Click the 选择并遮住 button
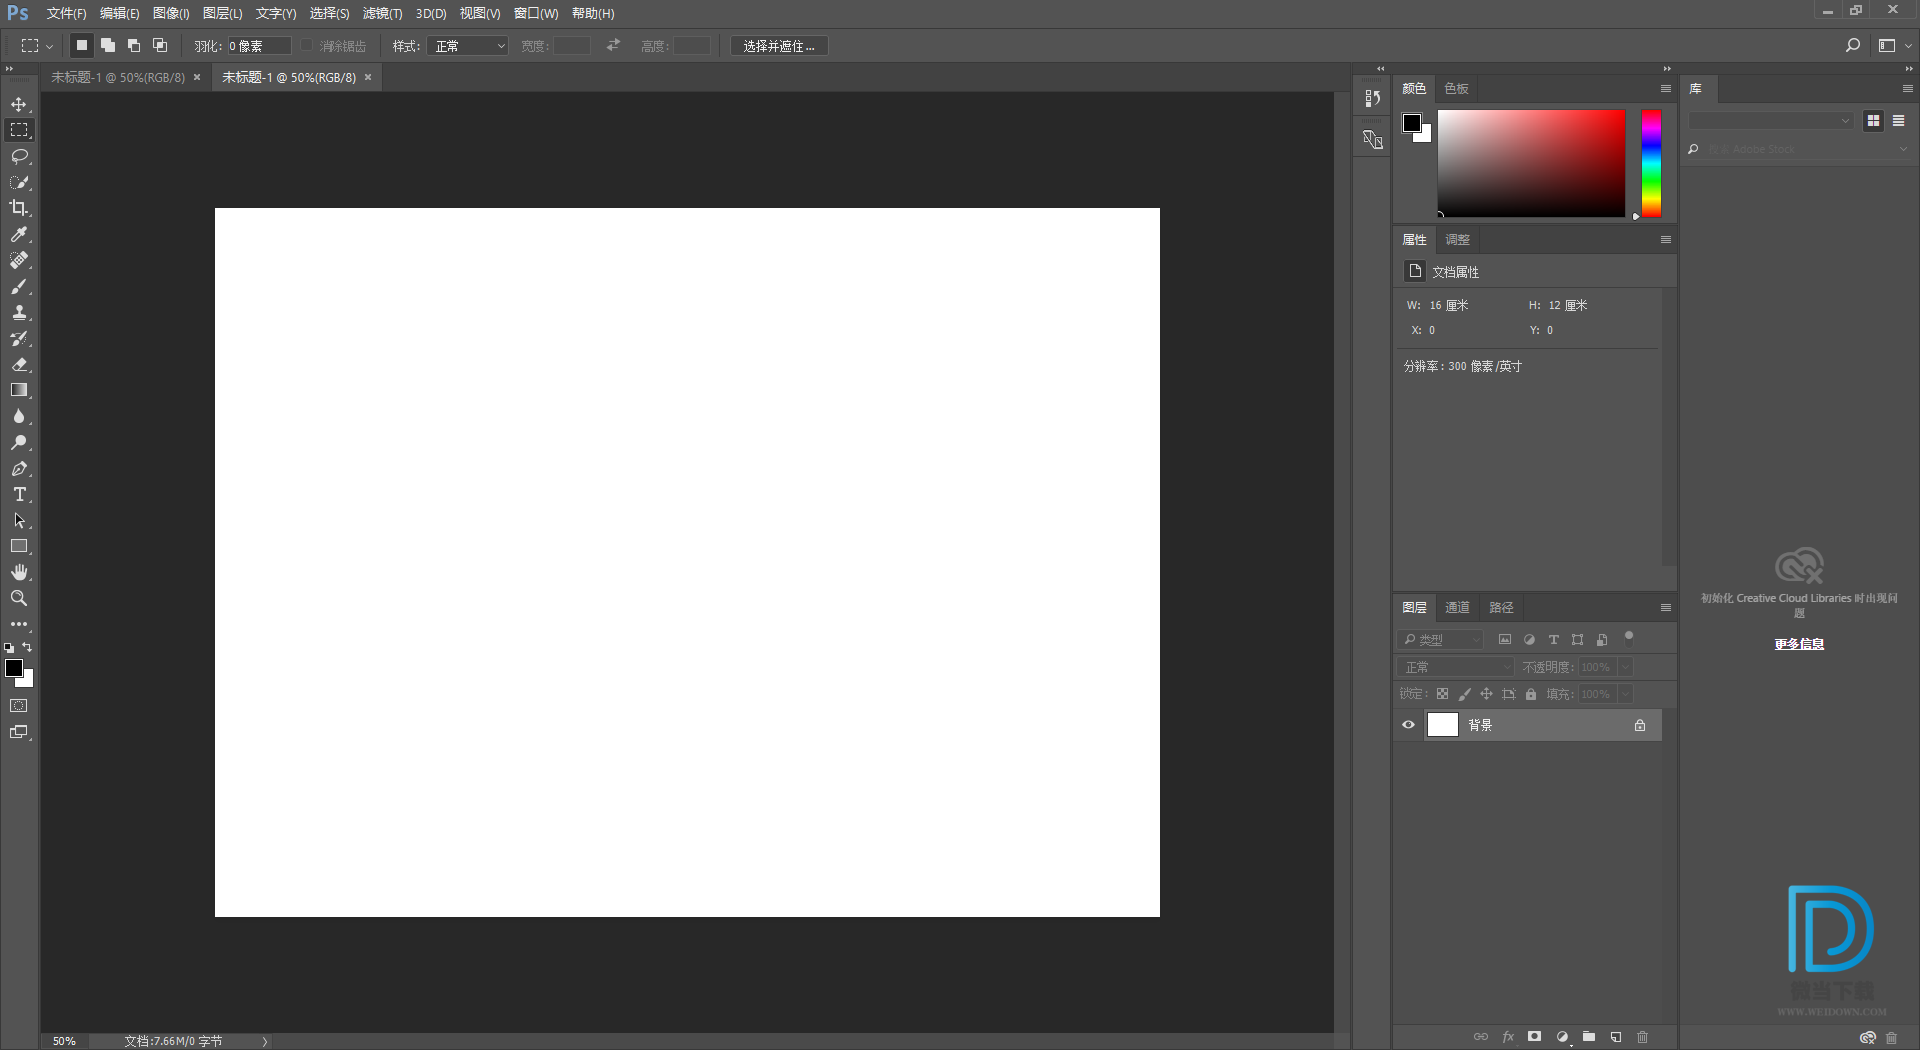 [779, 46]
